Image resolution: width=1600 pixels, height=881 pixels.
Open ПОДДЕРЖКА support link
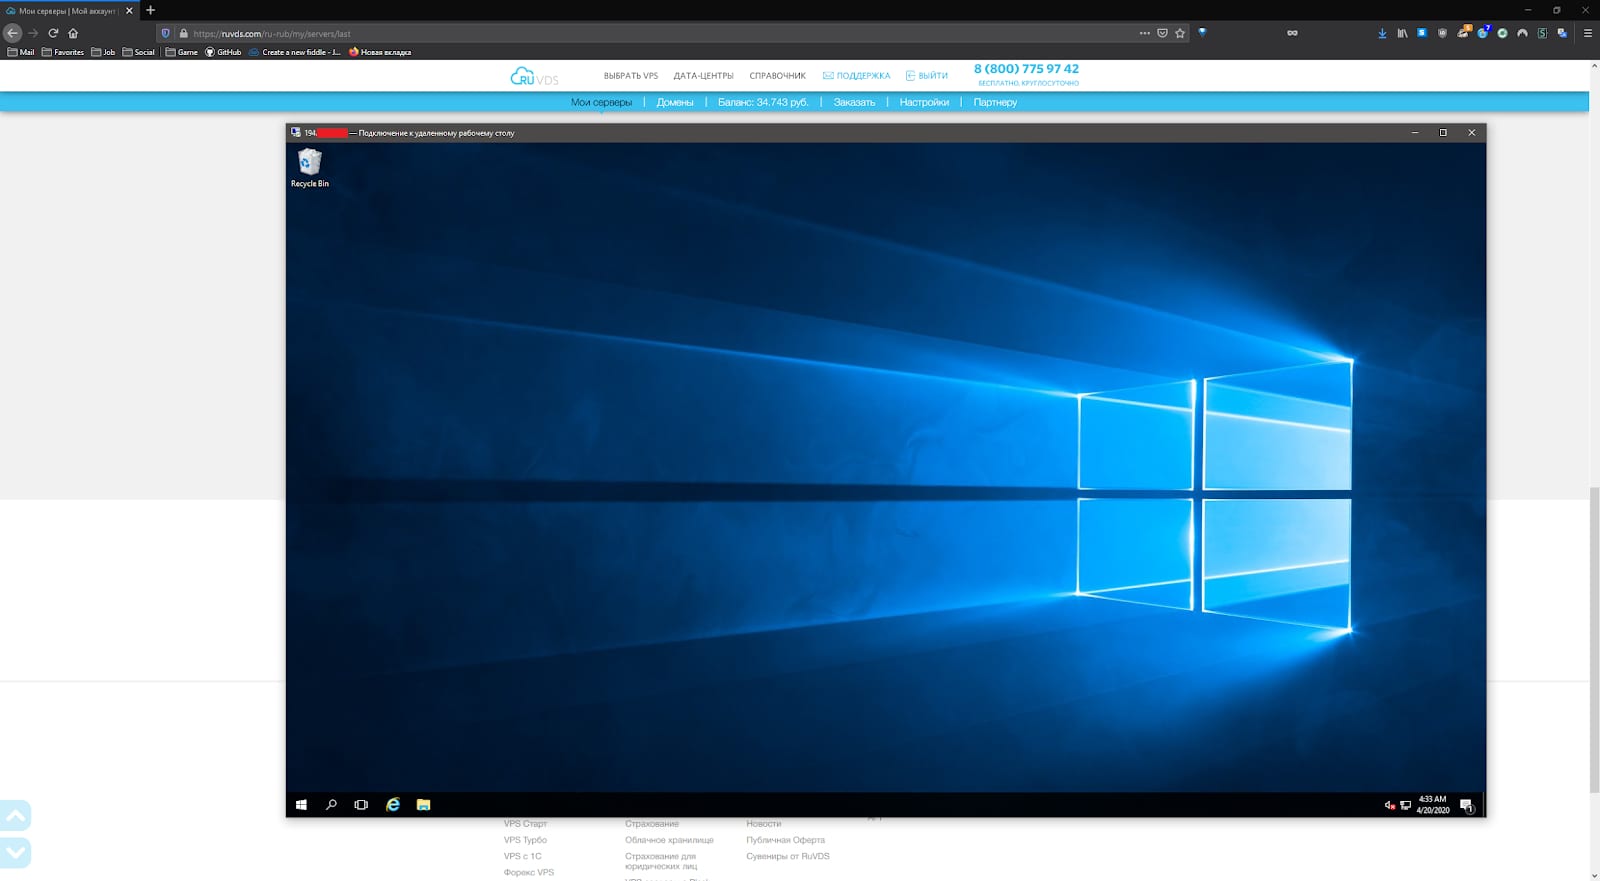pos(856,76)
